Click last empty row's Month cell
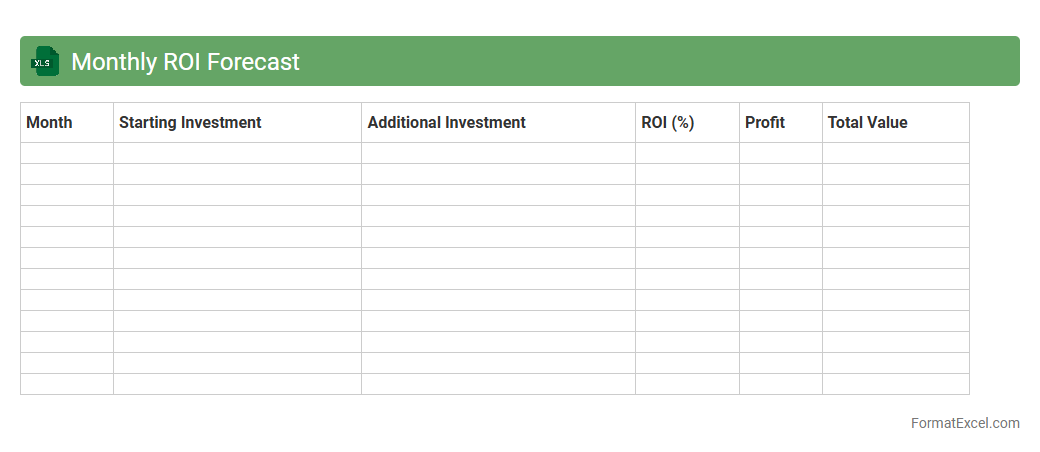Viewport: 1040px width, 452px height. (x=67, y=384)
